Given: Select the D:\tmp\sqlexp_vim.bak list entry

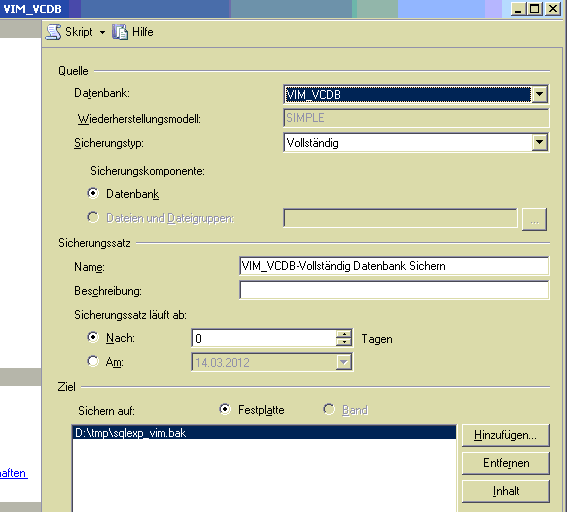Looking at the screenshot, I should (x=264, y=432).
